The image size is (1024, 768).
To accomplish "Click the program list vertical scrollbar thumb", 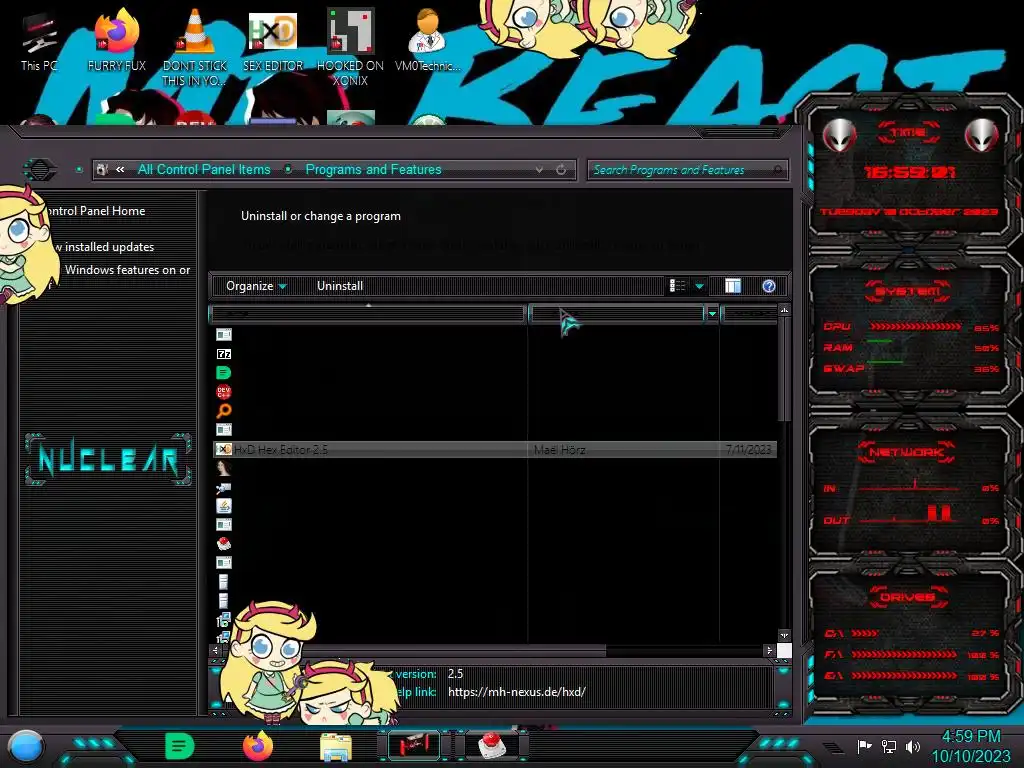I will 784,370.
